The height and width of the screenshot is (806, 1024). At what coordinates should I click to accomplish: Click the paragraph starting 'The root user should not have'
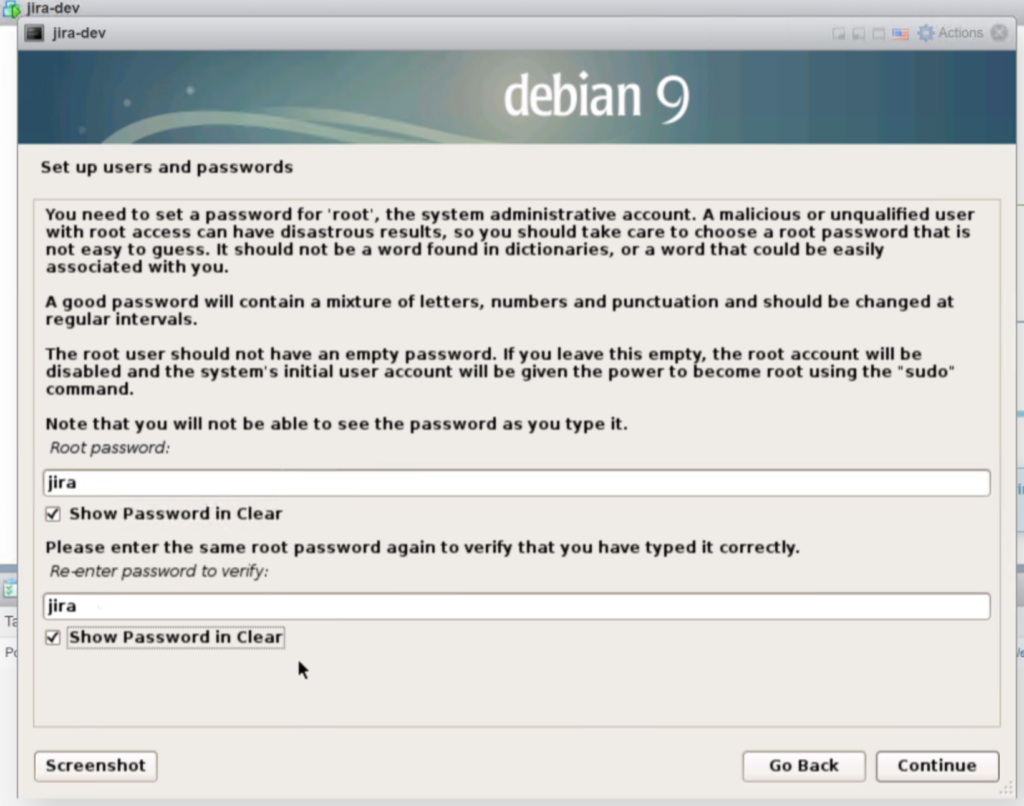500,371
